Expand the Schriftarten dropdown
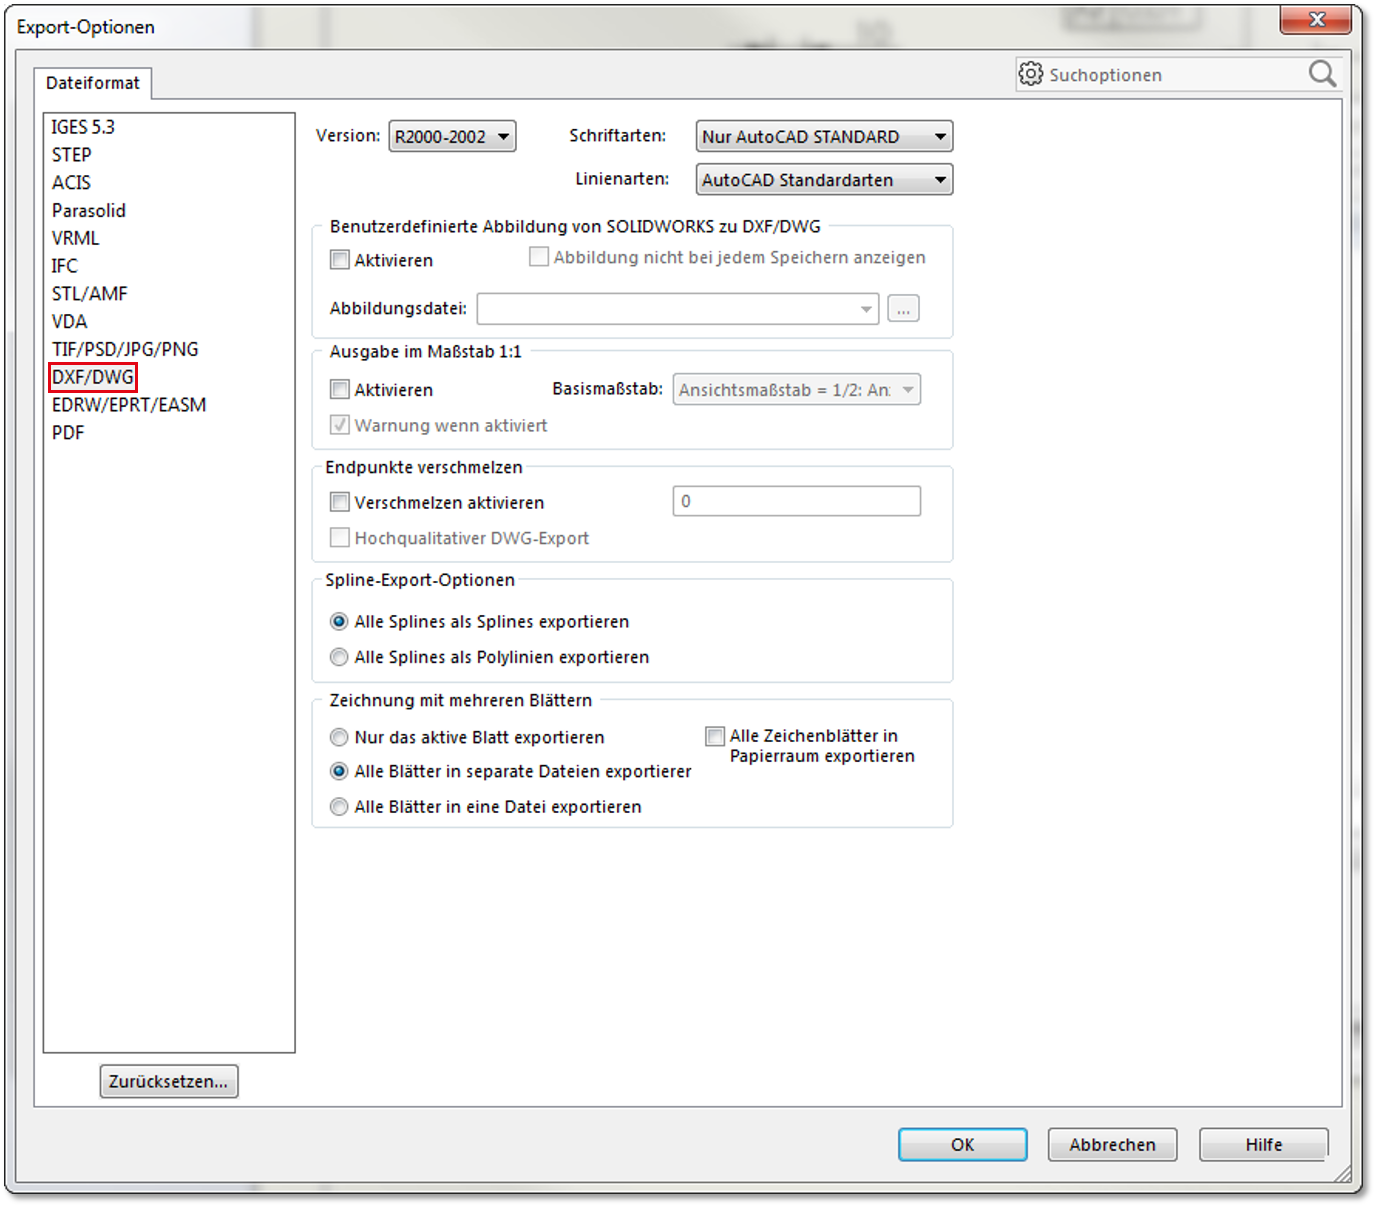 point(824,137)
